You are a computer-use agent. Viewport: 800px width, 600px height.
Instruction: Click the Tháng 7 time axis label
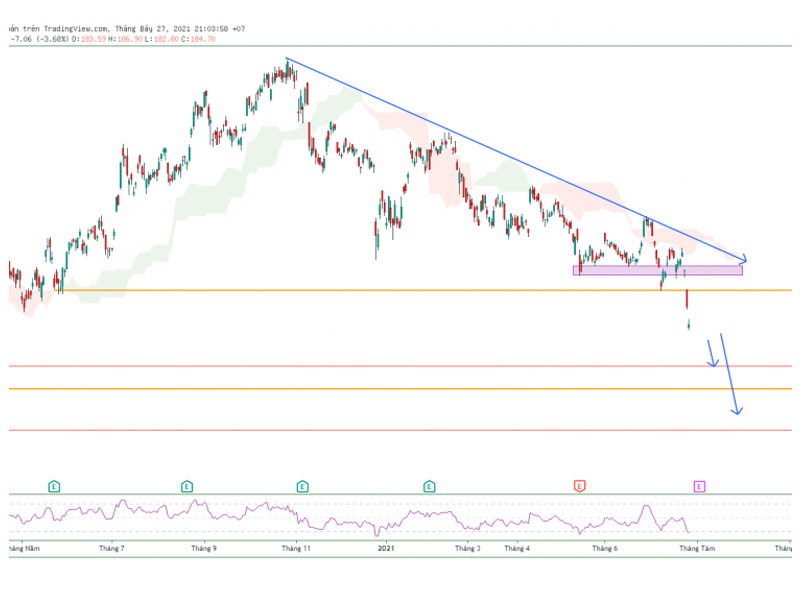[112, 548]
